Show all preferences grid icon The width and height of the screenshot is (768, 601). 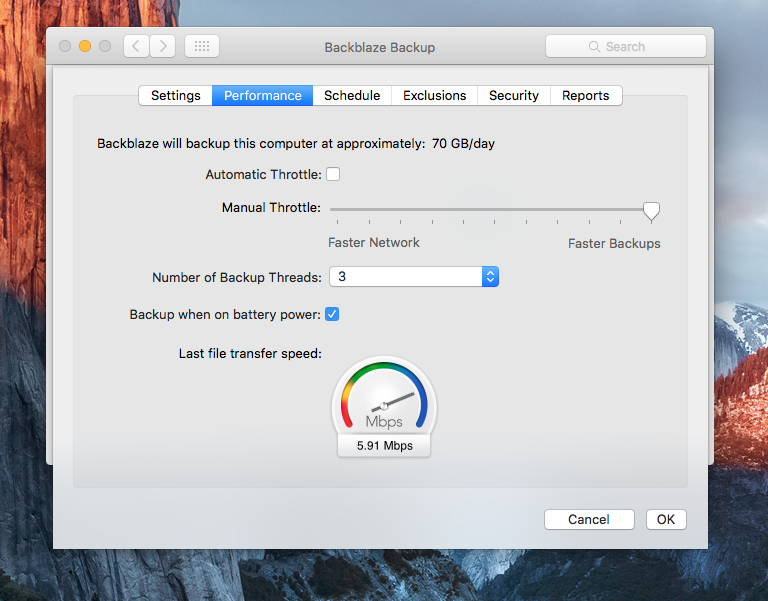click(x=202, y=47)
